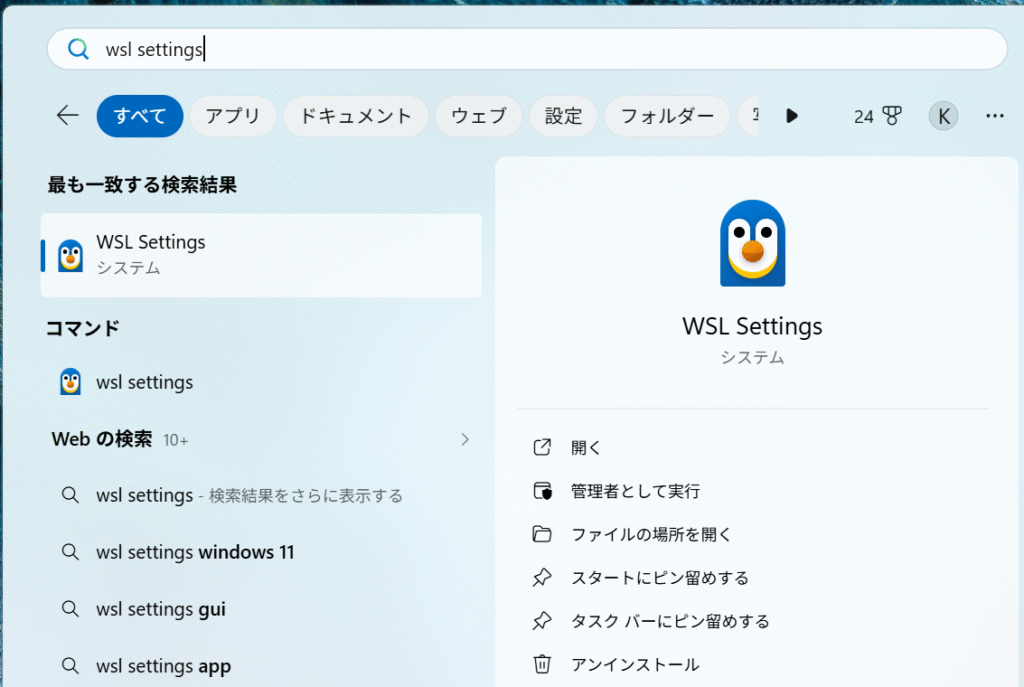
Task: Click the WSL Settings penguin icon in results
Action: click(x=69, y=254)
